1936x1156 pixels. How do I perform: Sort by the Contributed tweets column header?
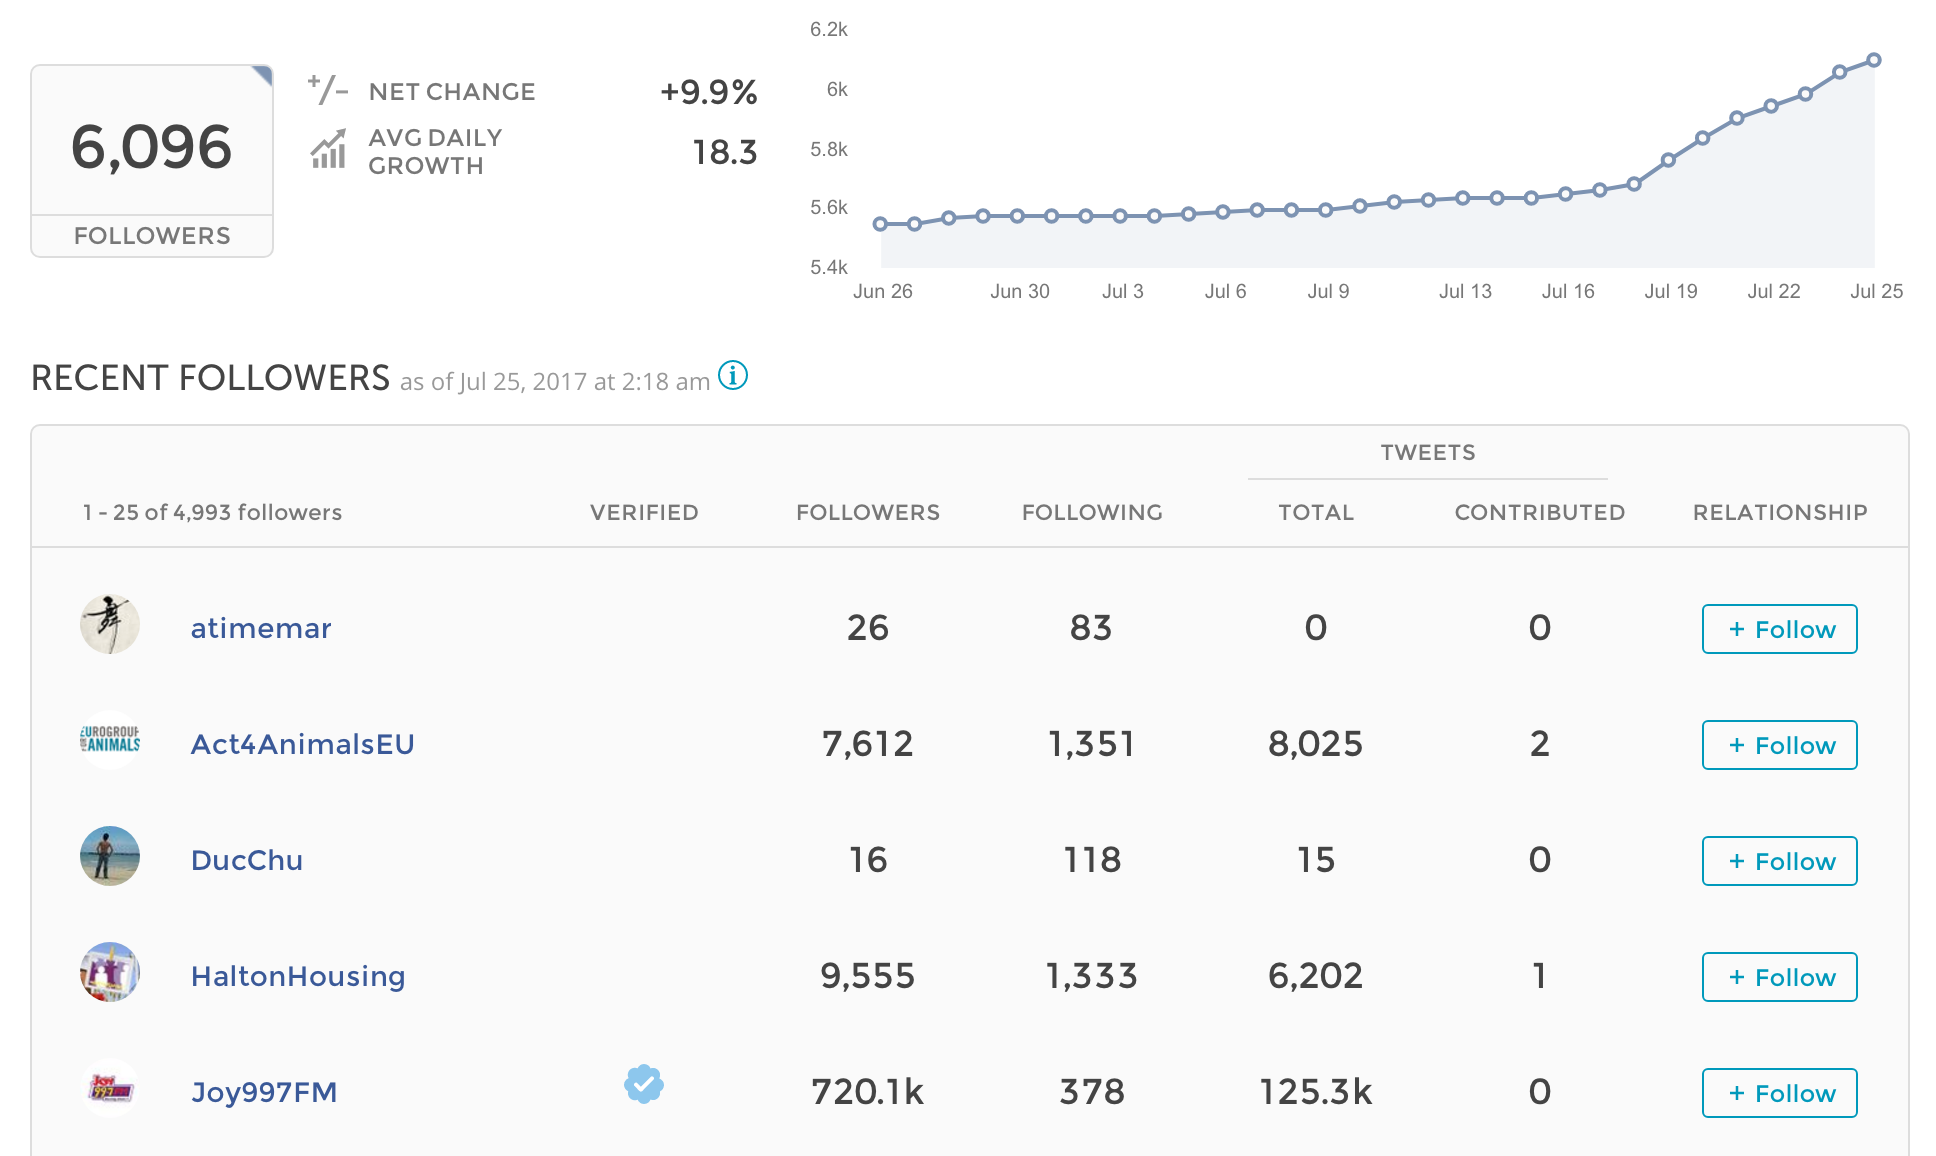(1539, 512)
